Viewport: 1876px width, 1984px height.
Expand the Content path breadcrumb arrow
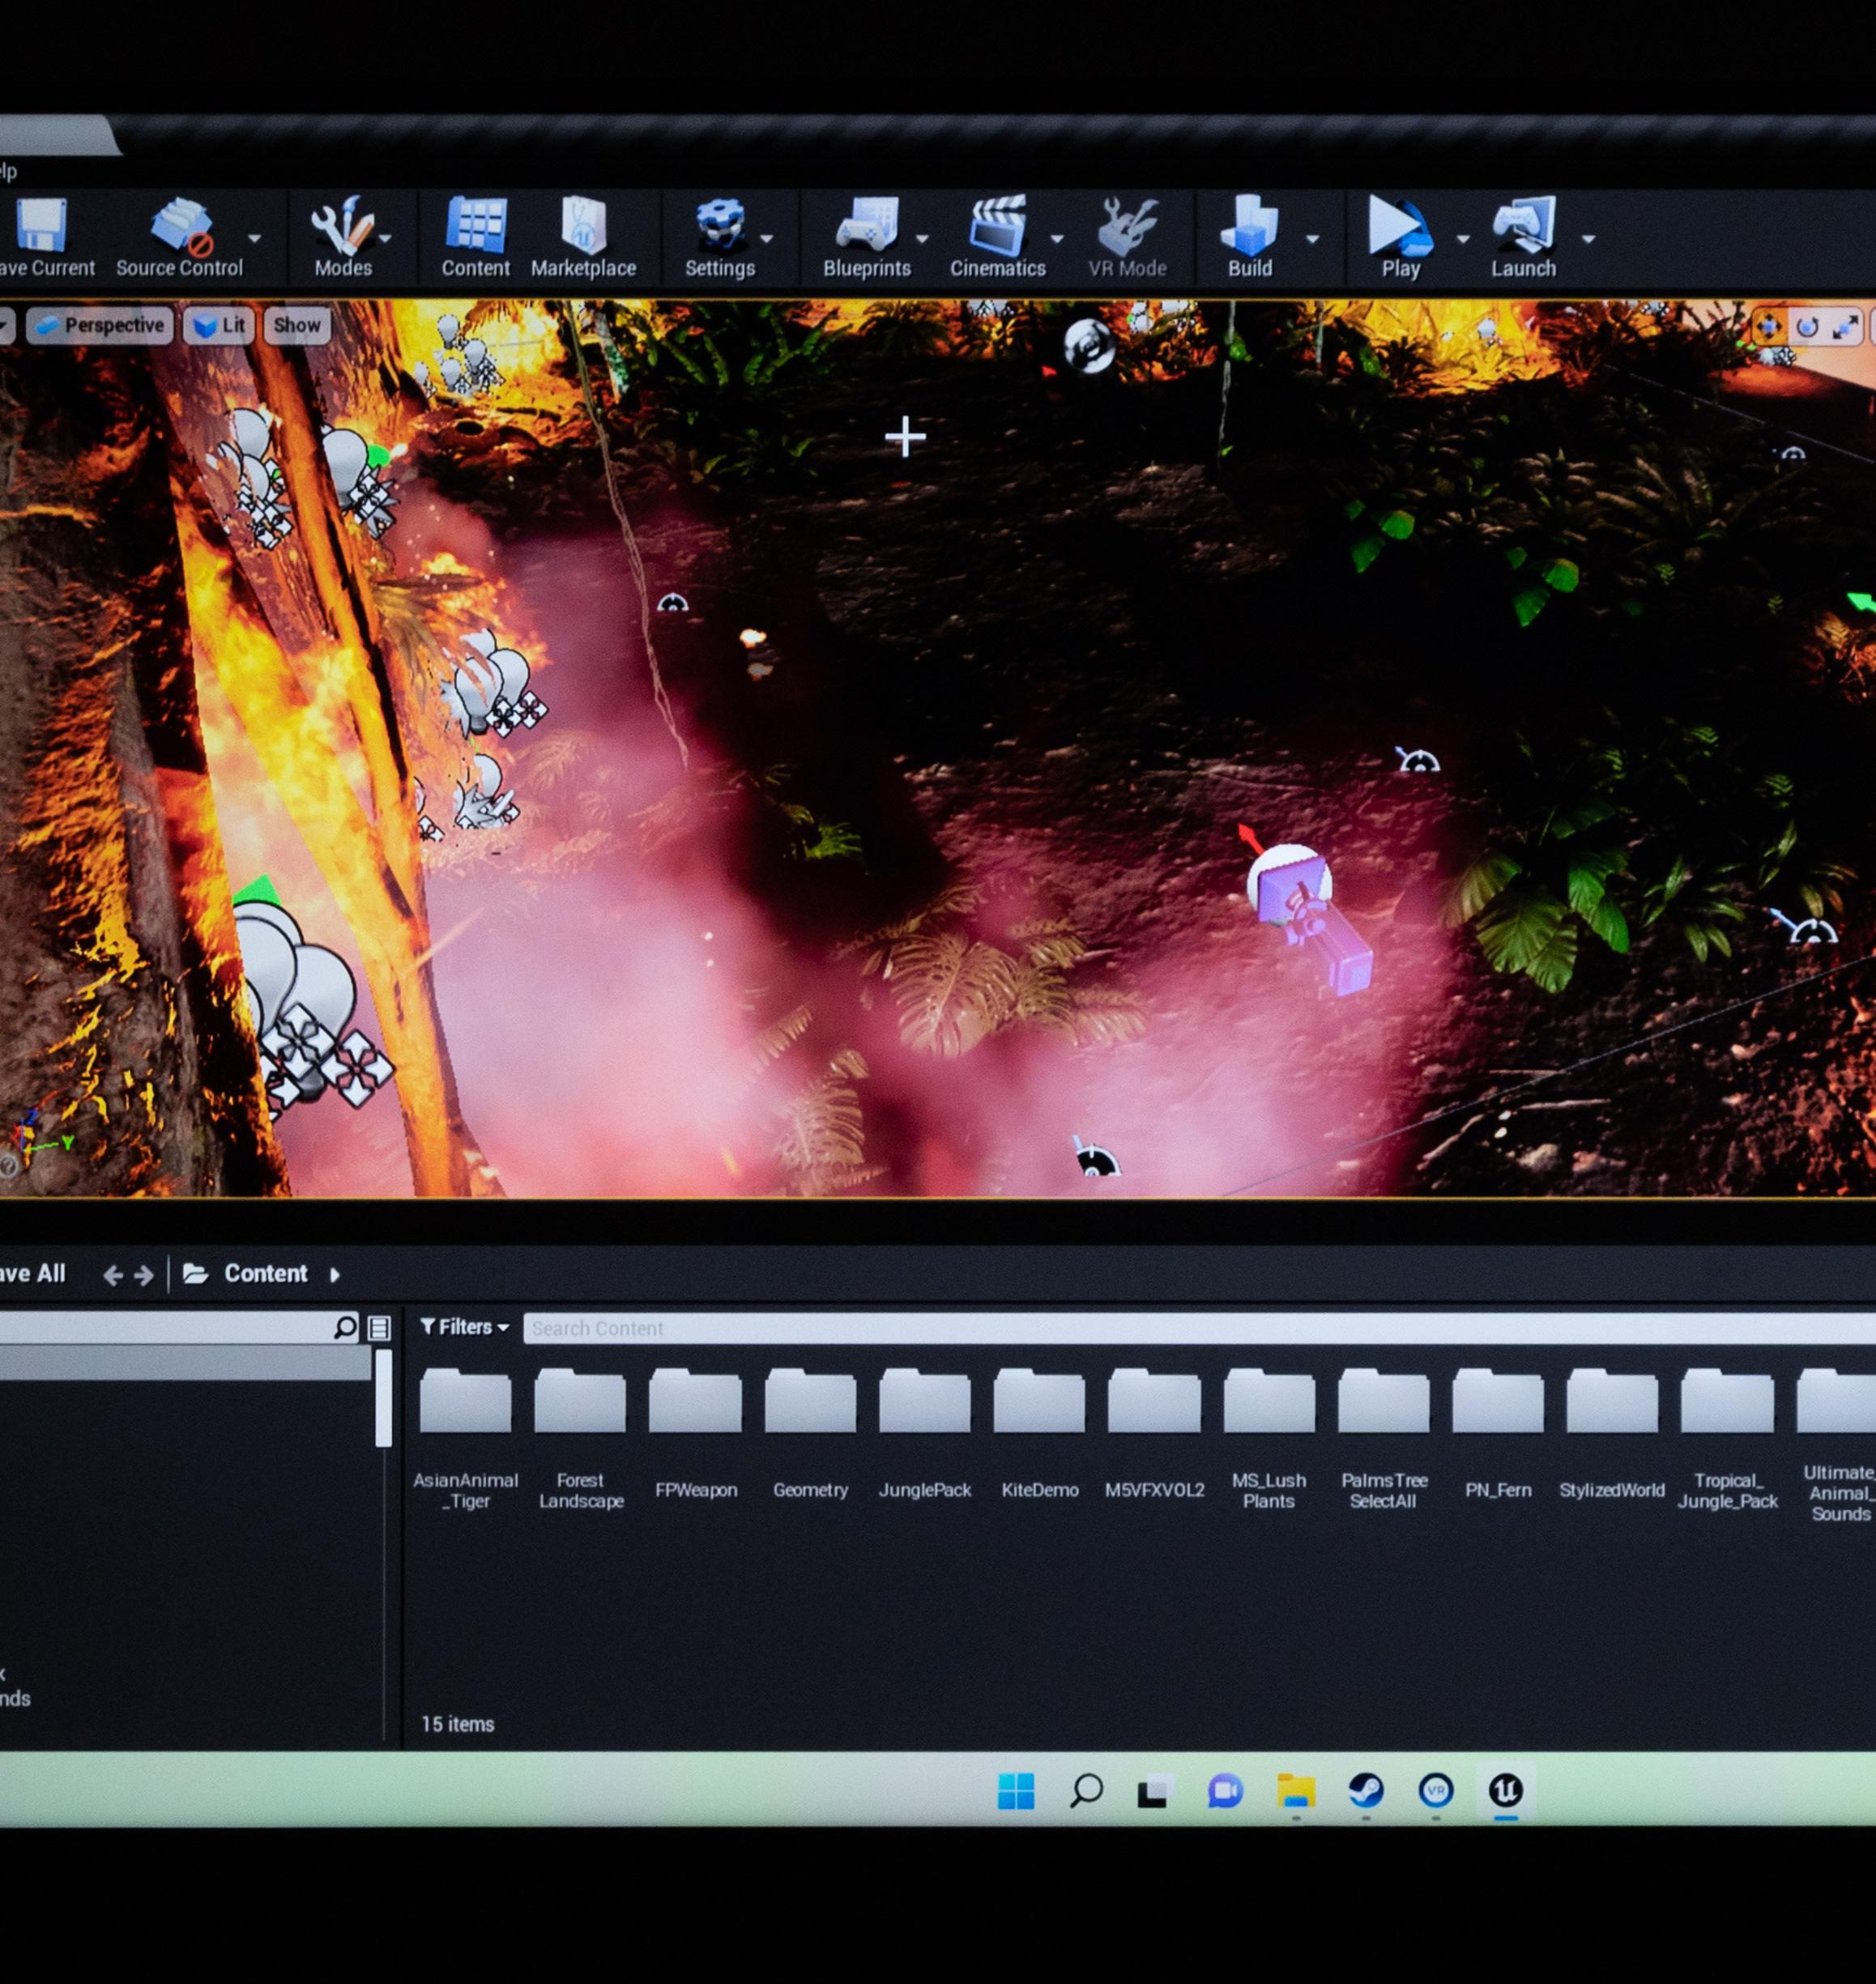[335, 1274]
